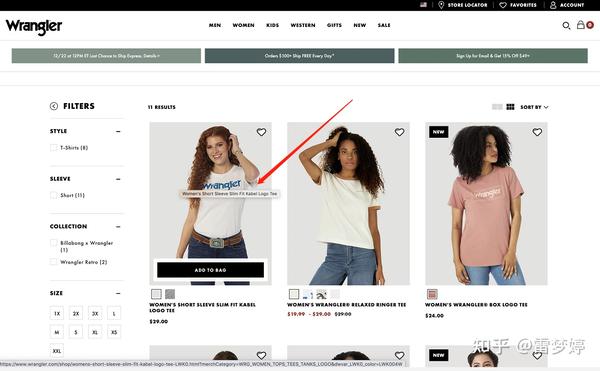Check the T-Shirts style filter
The height and width of the screenshot is (371, 600).
[54, 148]
